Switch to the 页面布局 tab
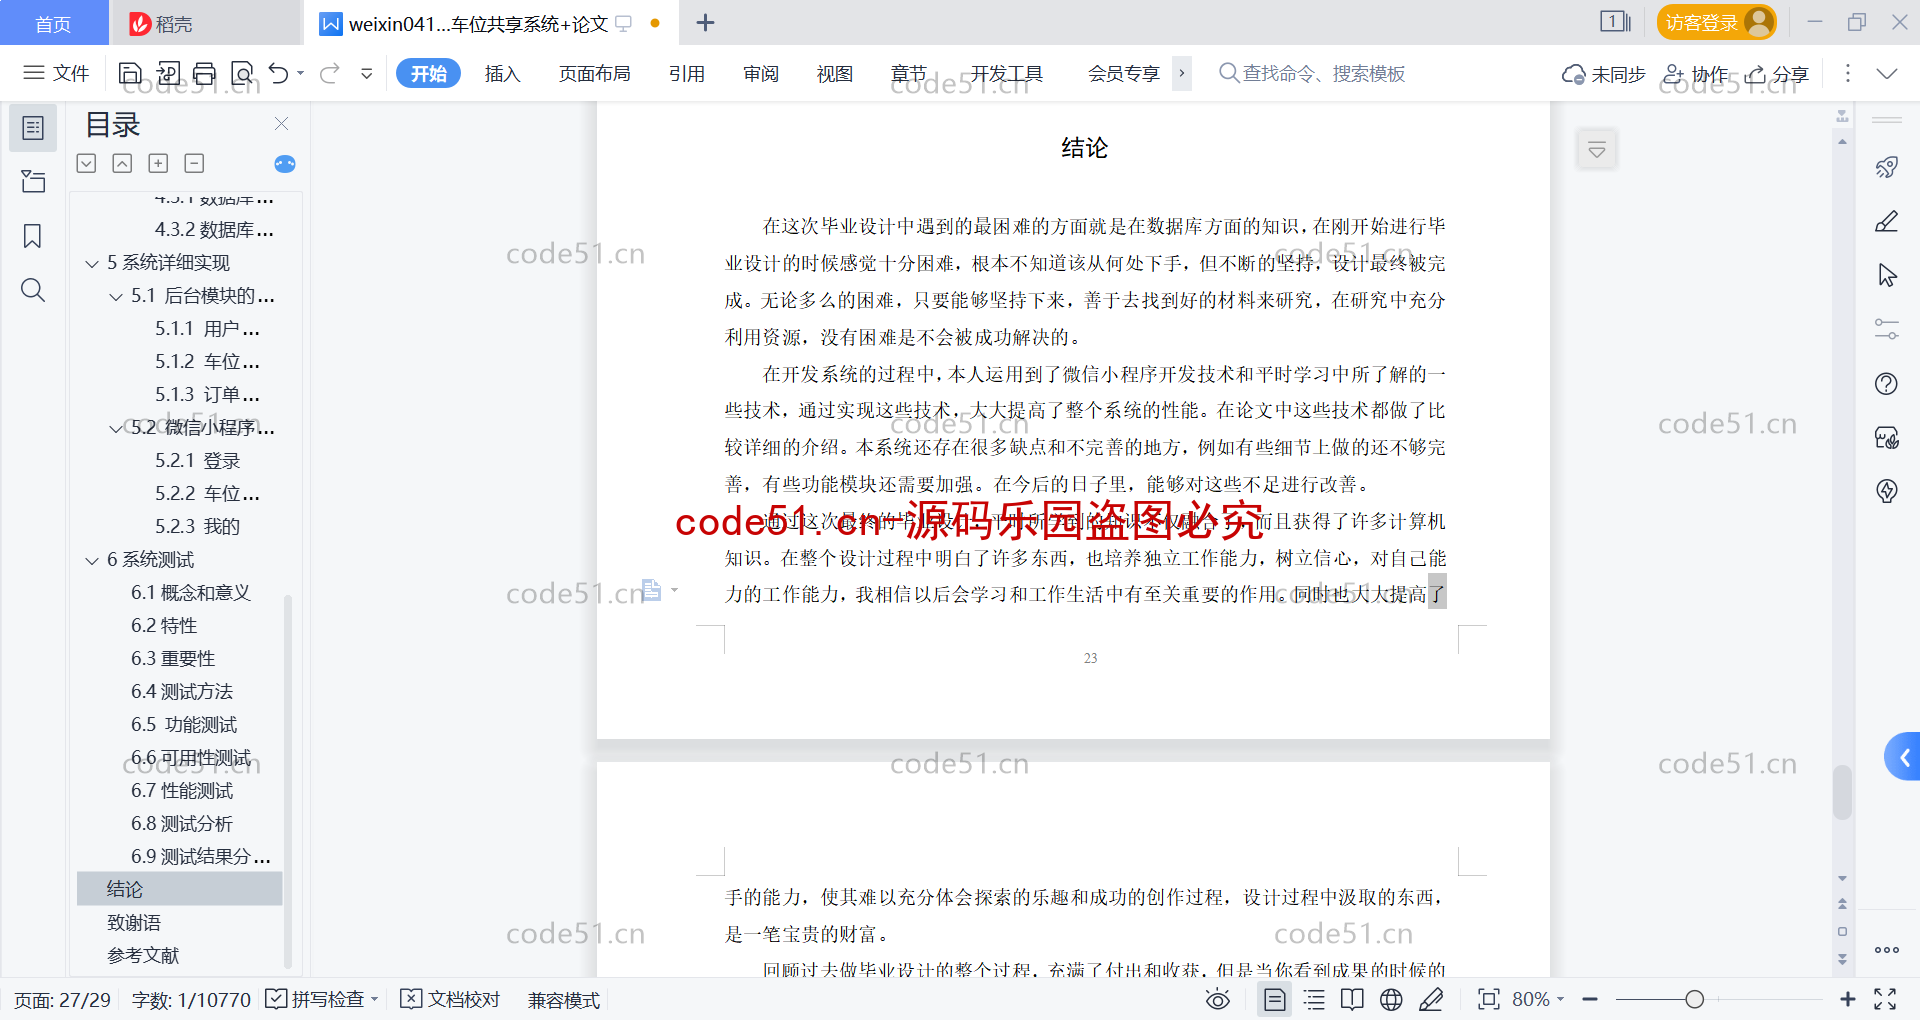 [595, 73]
